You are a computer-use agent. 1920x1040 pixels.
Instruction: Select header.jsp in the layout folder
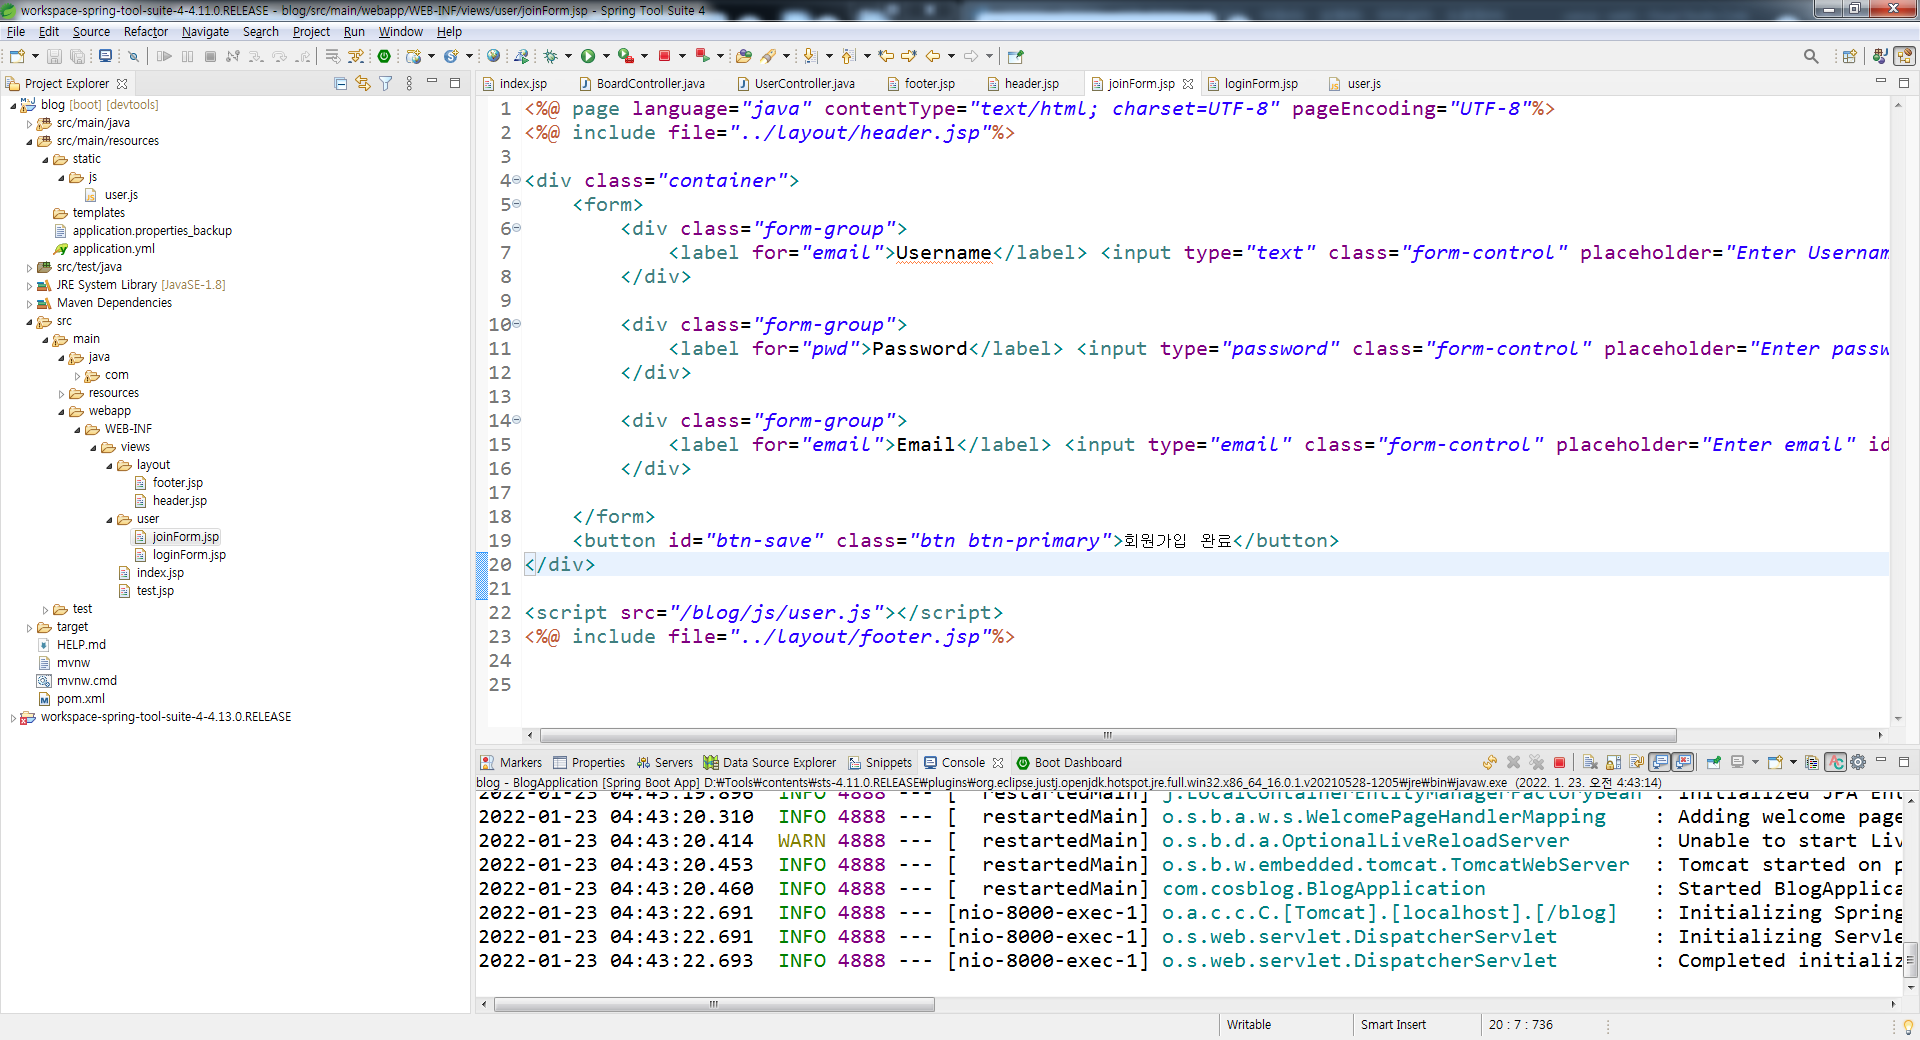(x=179, y=501)
